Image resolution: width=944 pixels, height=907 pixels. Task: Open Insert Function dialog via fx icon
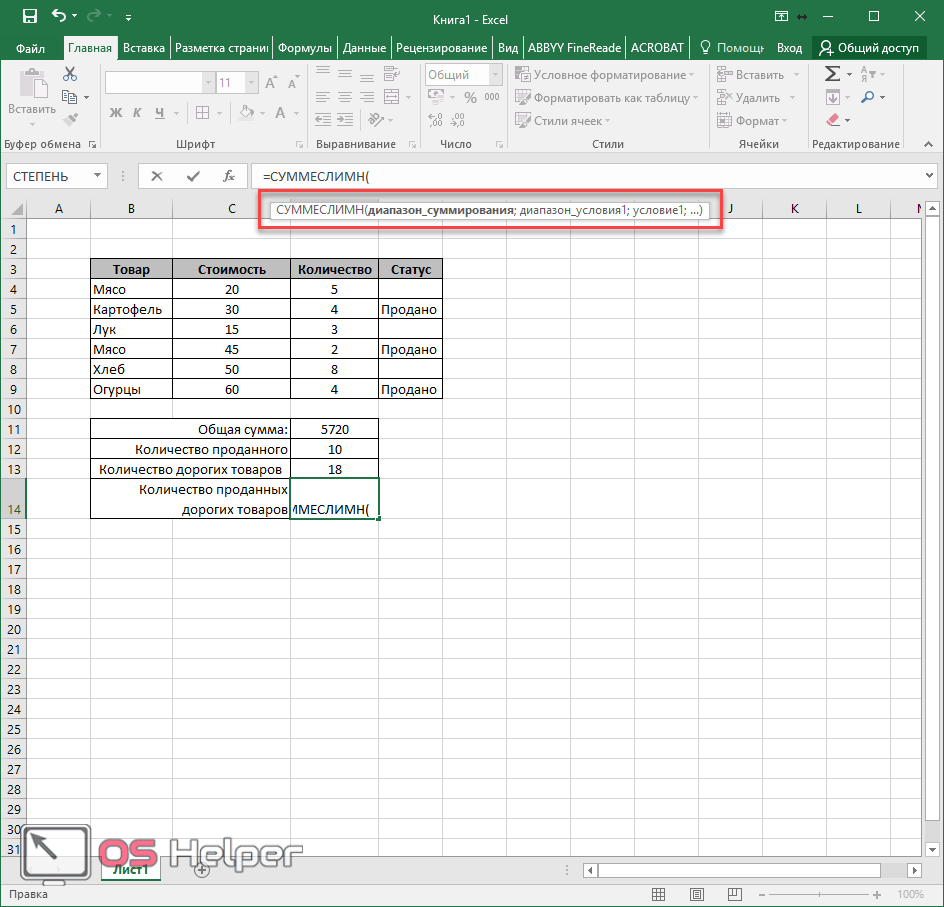(229, 176)
